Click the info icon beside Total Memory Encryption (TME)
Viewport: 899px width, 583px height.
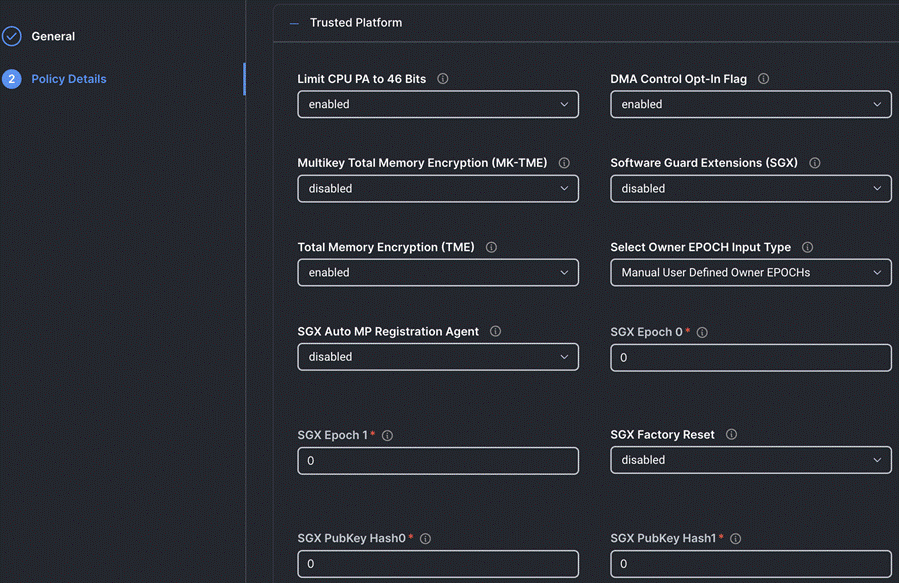point(491,247)
